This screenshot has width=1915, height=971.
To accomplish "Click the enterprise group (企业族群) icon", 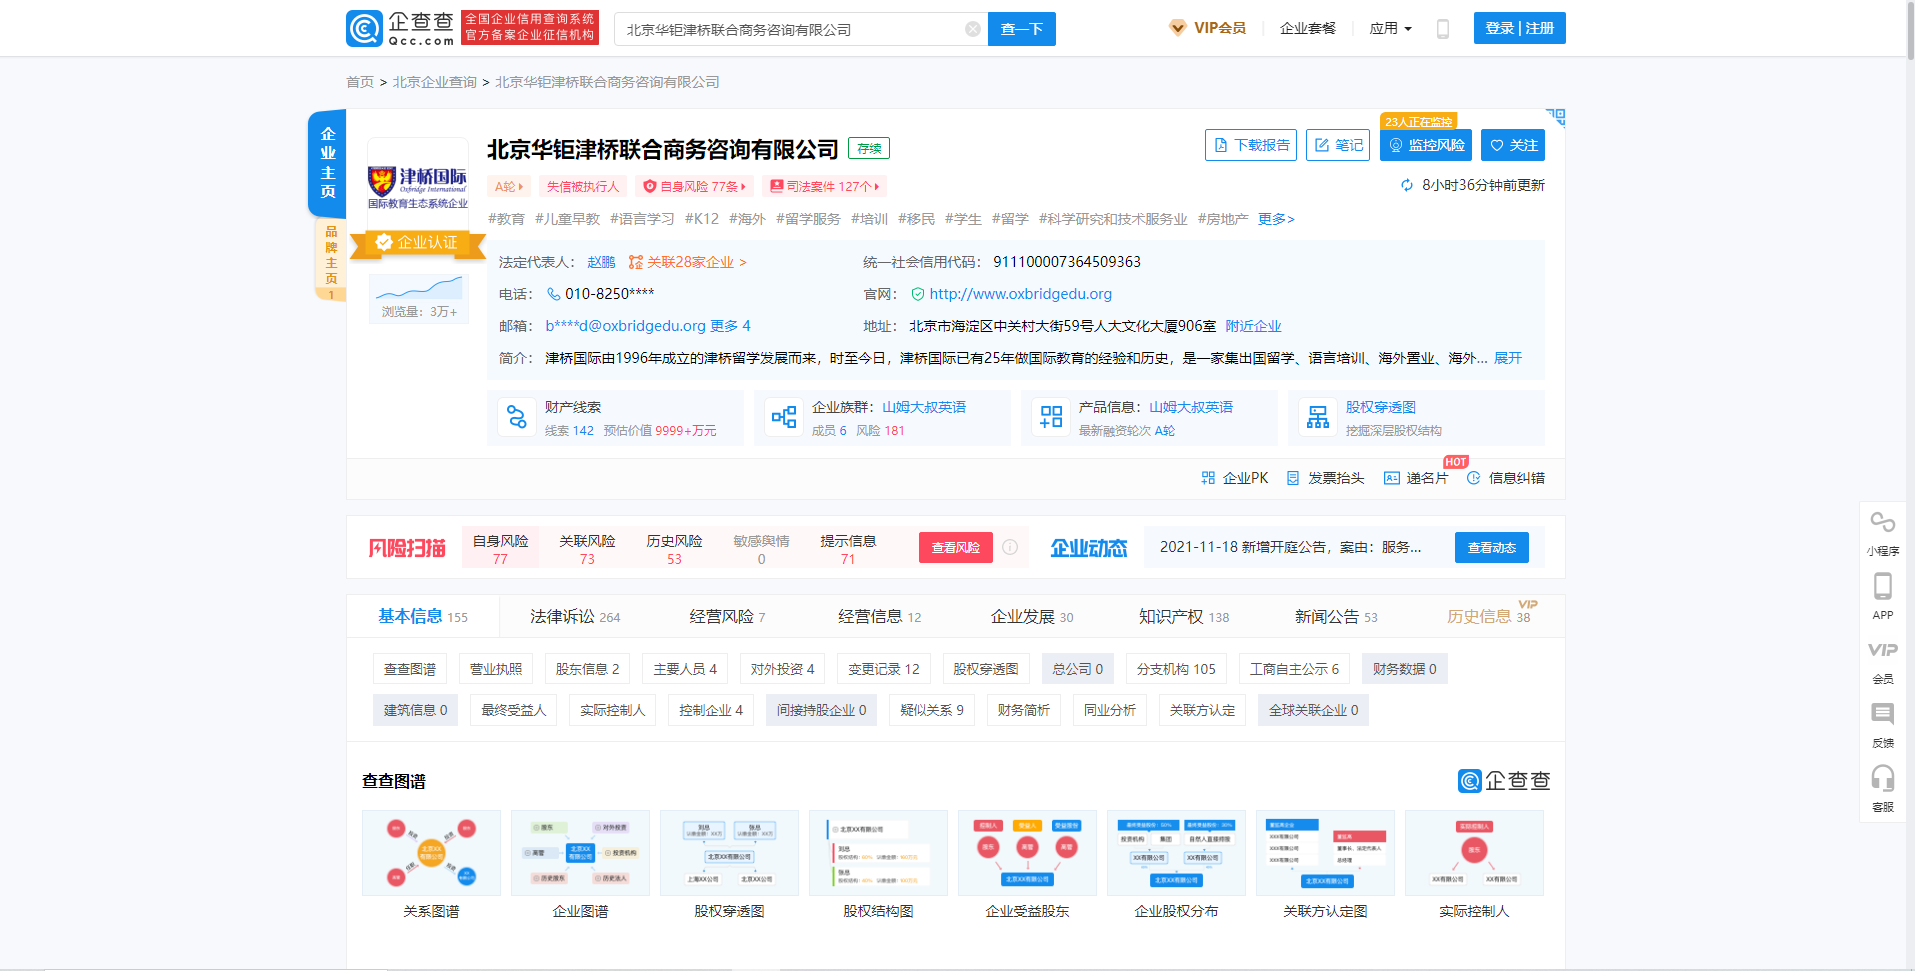I will click(784, 417).
